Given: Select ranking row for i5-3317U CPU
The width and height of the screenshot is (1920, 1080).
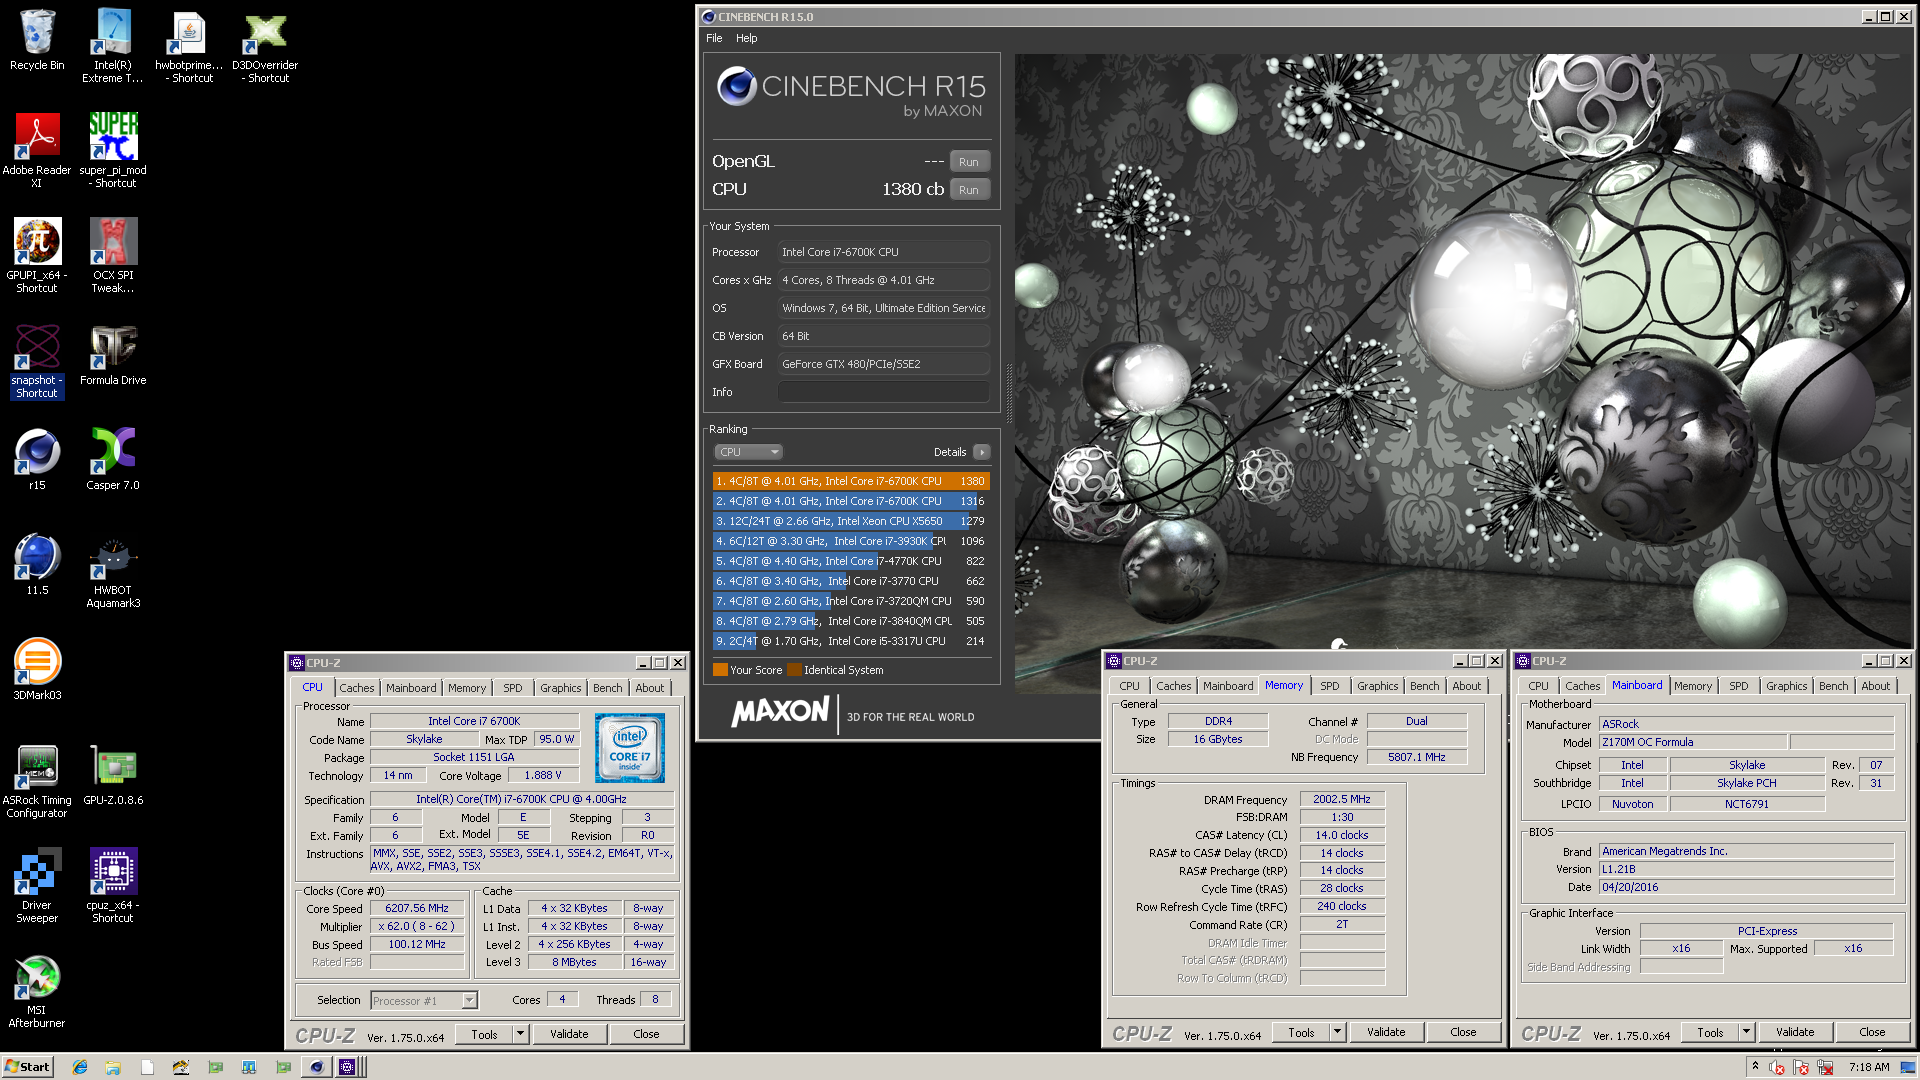Looking at the screenshot, I should [850, 641].
